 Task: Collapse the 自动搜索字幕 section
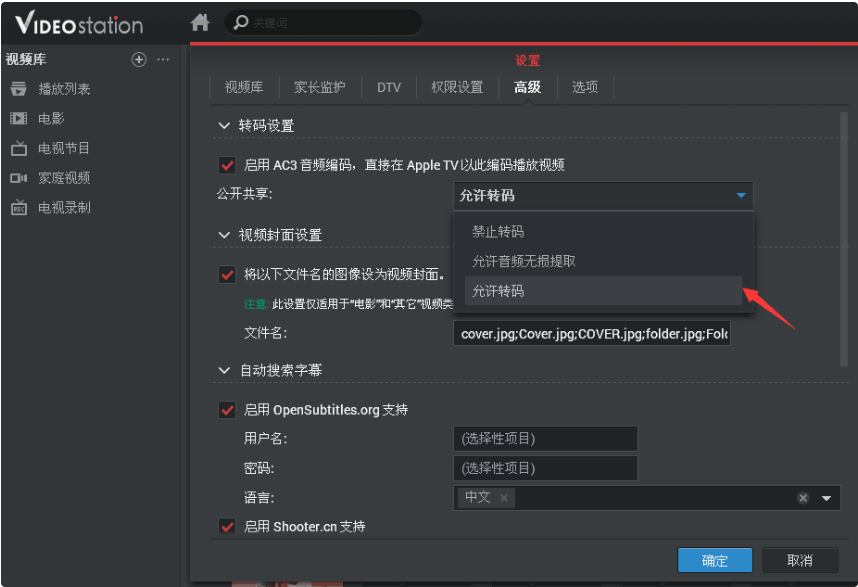coord(224,370)
